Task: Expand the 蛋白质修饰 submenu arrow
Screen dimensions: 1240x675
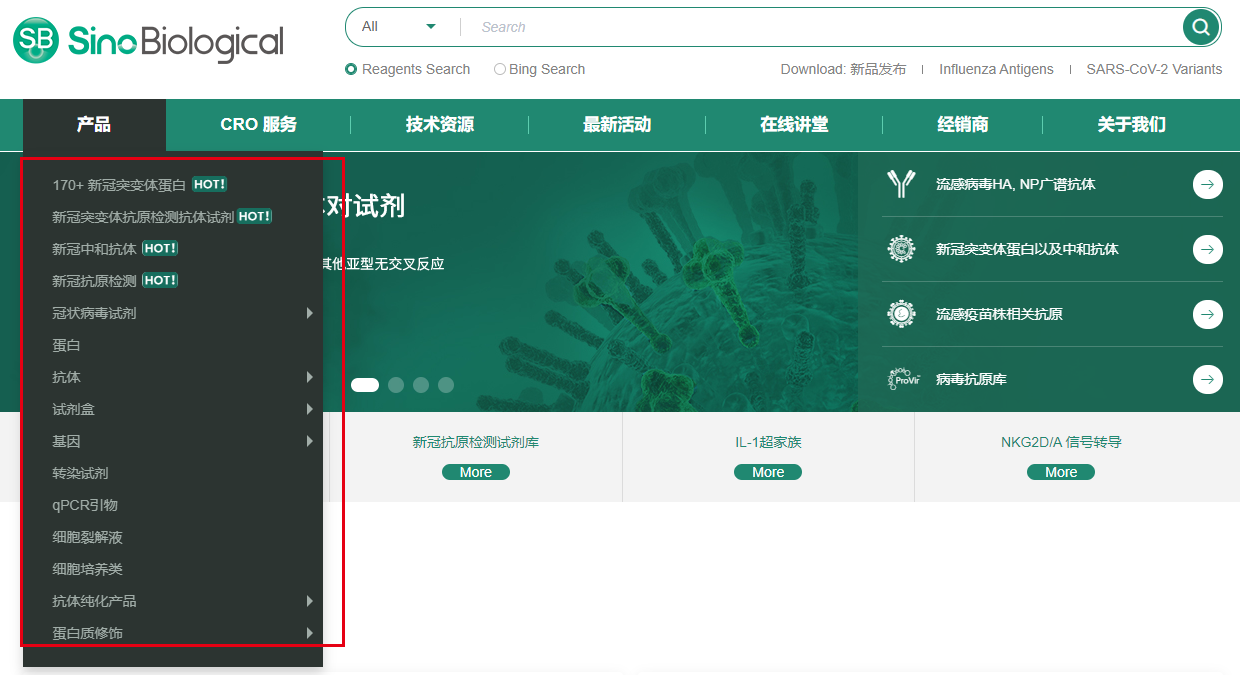Action: click(x=310, y=633)
